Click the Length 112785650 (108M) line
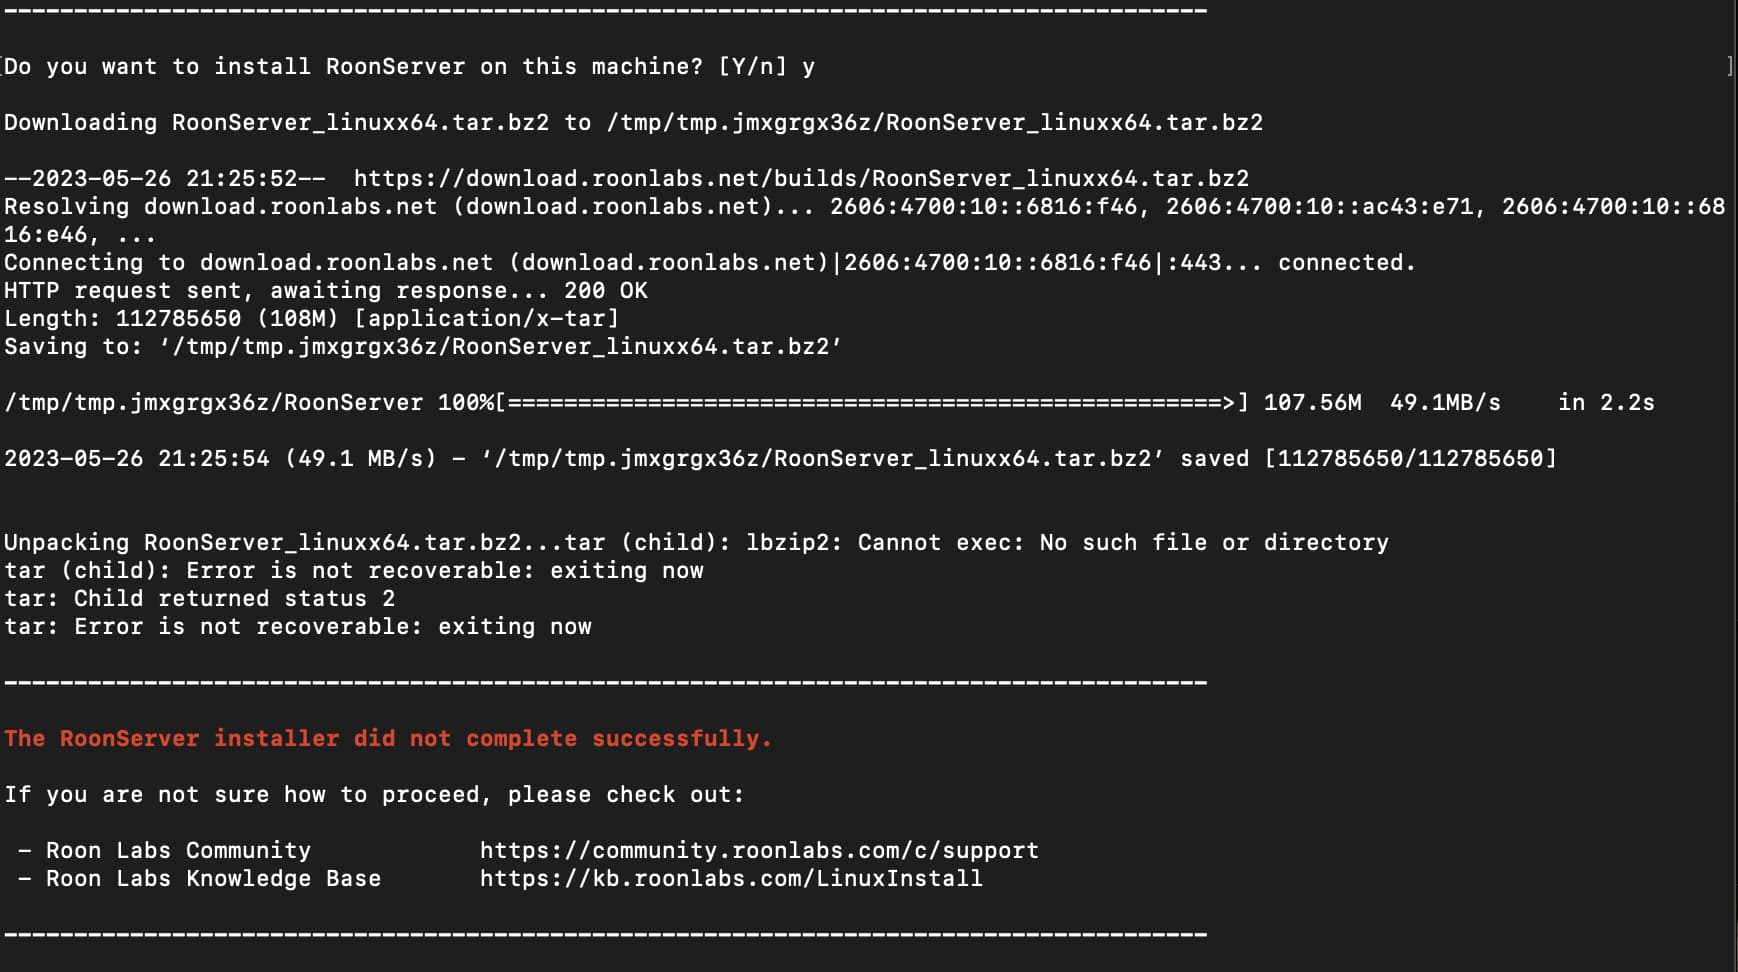 click(312, 319)
